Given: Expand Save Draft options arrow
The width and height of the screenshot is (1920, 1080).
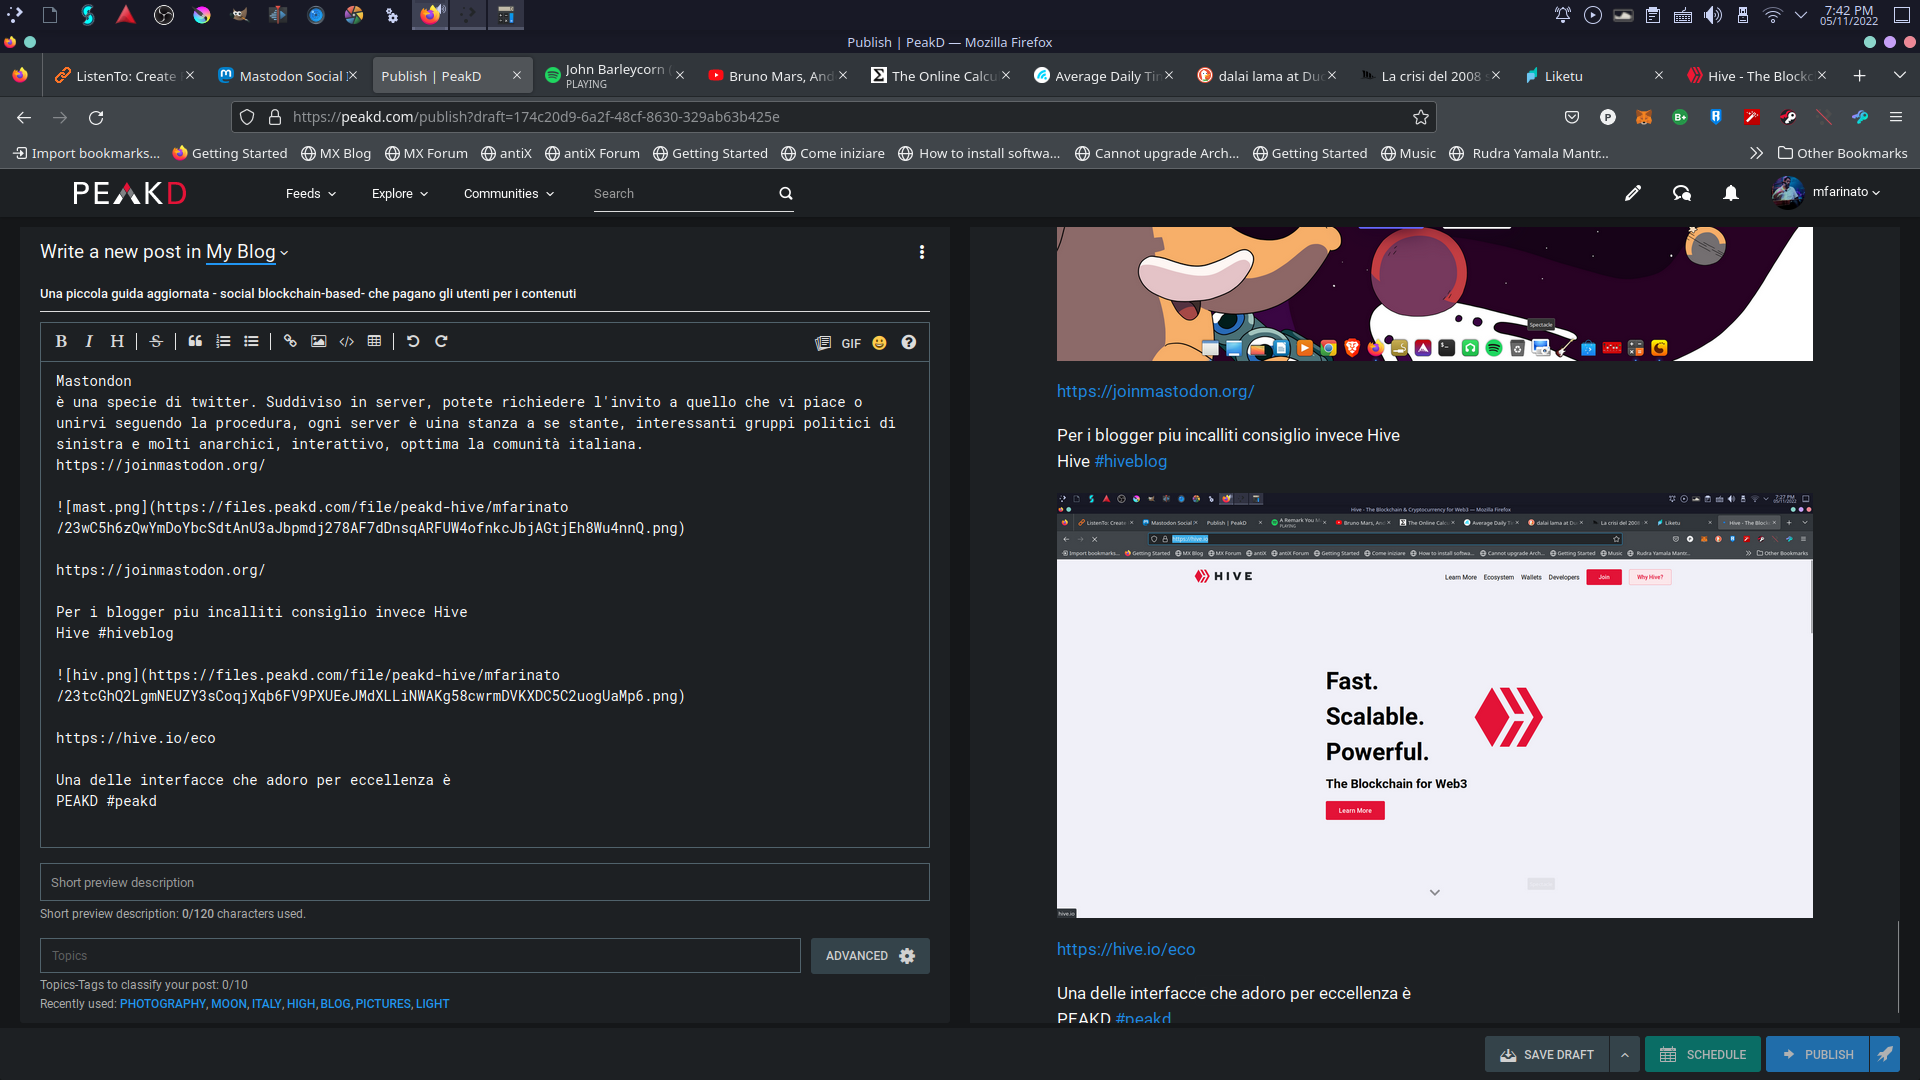Looking at the screenshot, I should pos(1625,1054).
